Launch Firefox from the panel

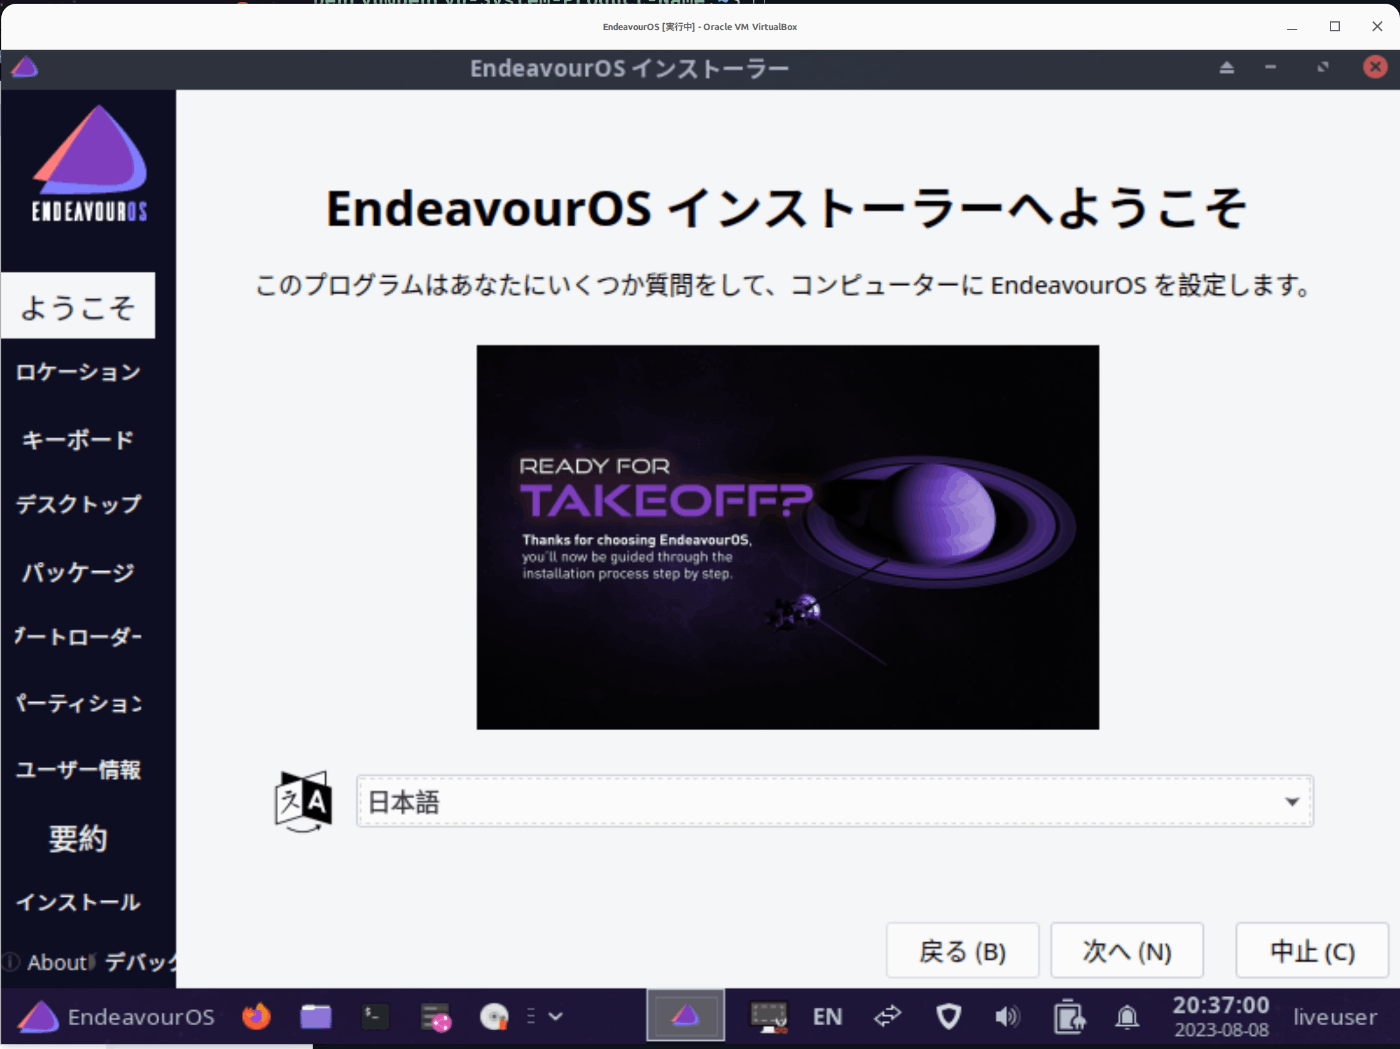257,1017
